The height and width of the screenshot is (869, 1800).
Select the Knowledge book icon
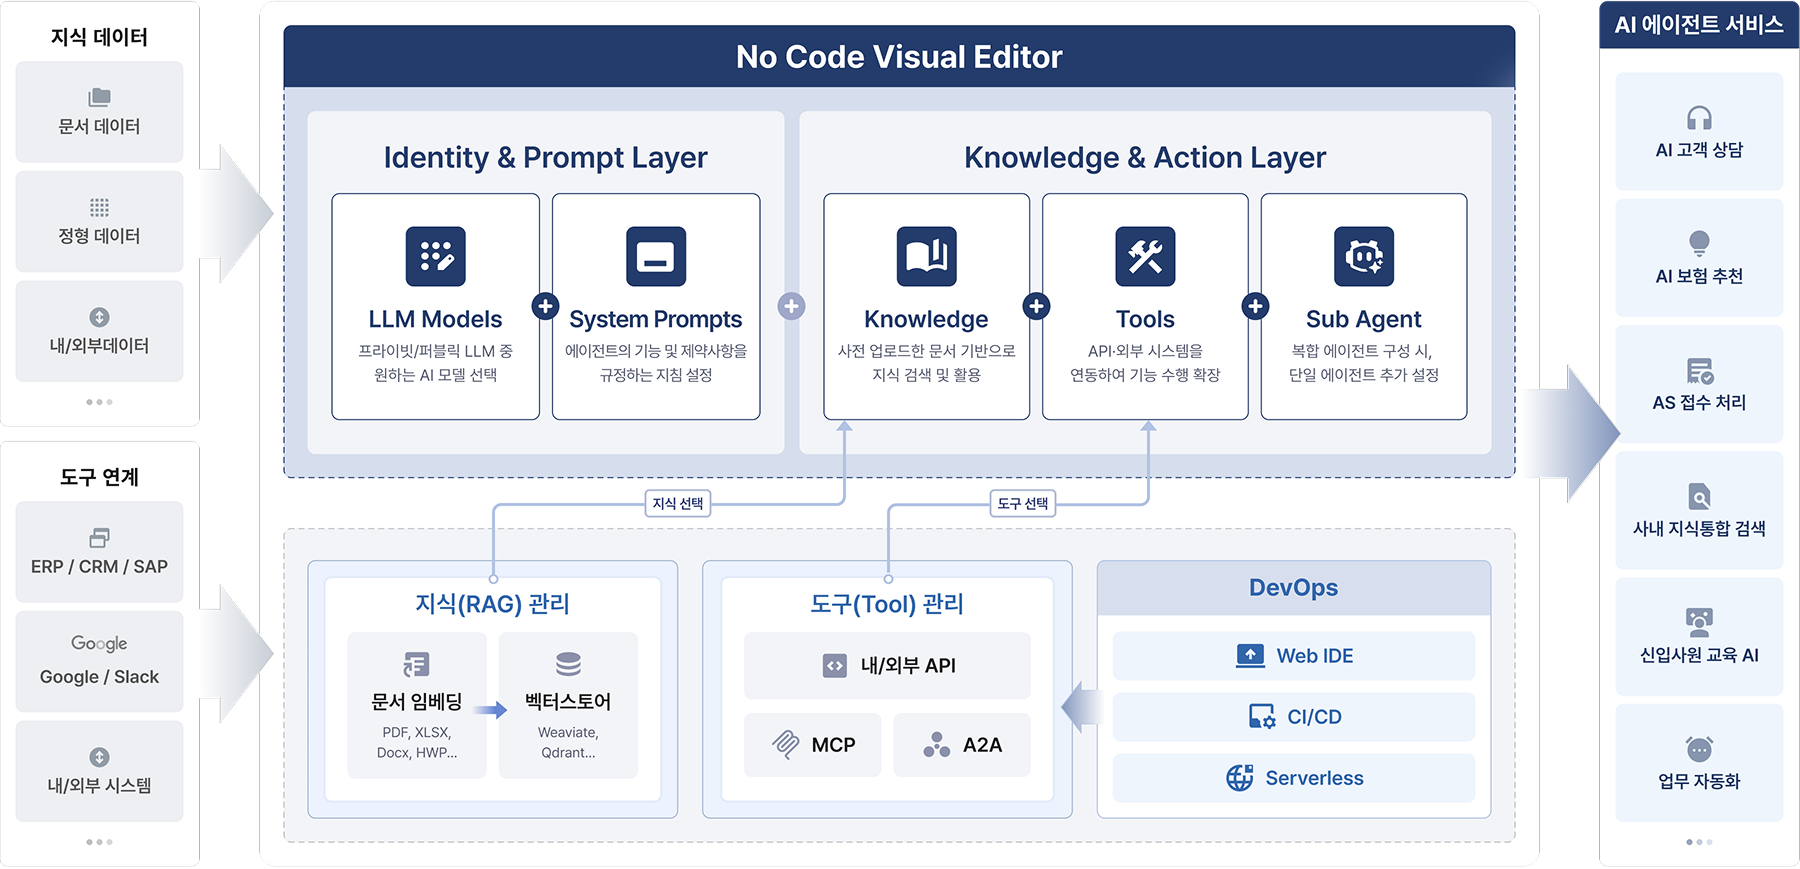(x=926, y=256)
